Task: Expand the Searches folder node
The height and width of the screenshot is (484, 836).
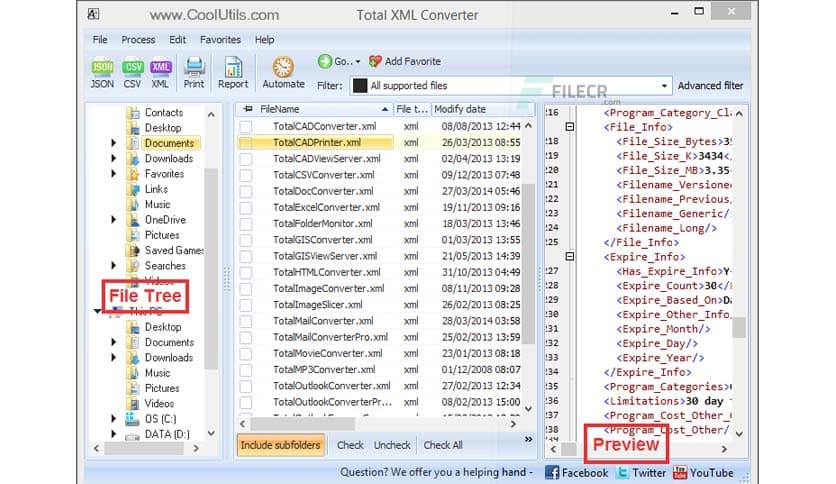Action: click(x=114, y=265)
